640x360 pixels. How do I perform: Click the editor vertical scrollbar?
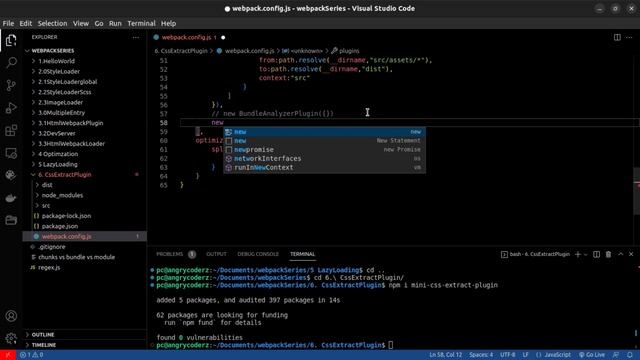[637, 191]
